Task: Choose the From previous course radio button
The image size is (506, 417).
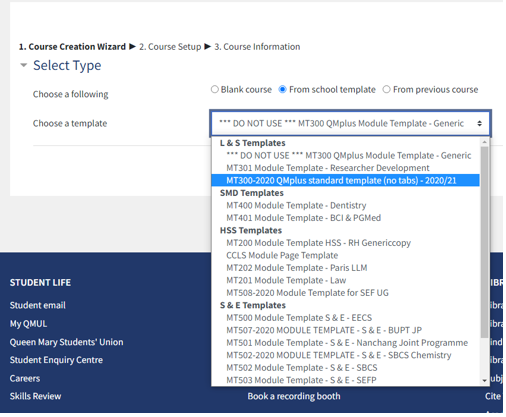Action: tap(386, 89)
